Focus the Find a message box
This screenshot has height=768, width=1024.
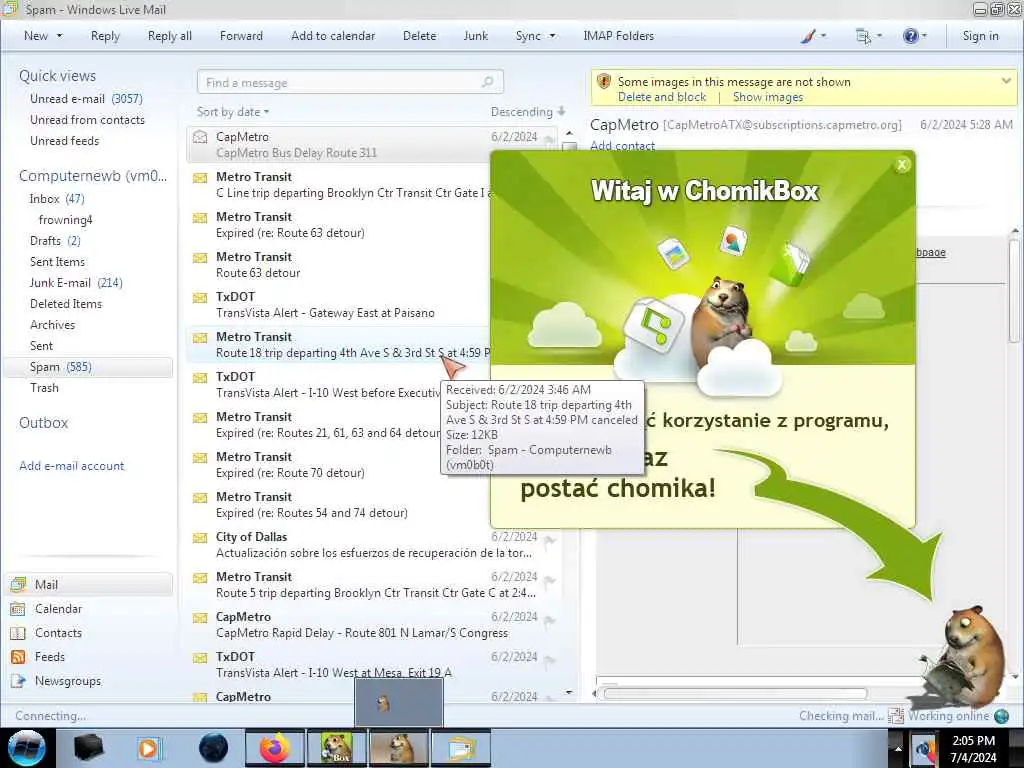pos(350,82)
